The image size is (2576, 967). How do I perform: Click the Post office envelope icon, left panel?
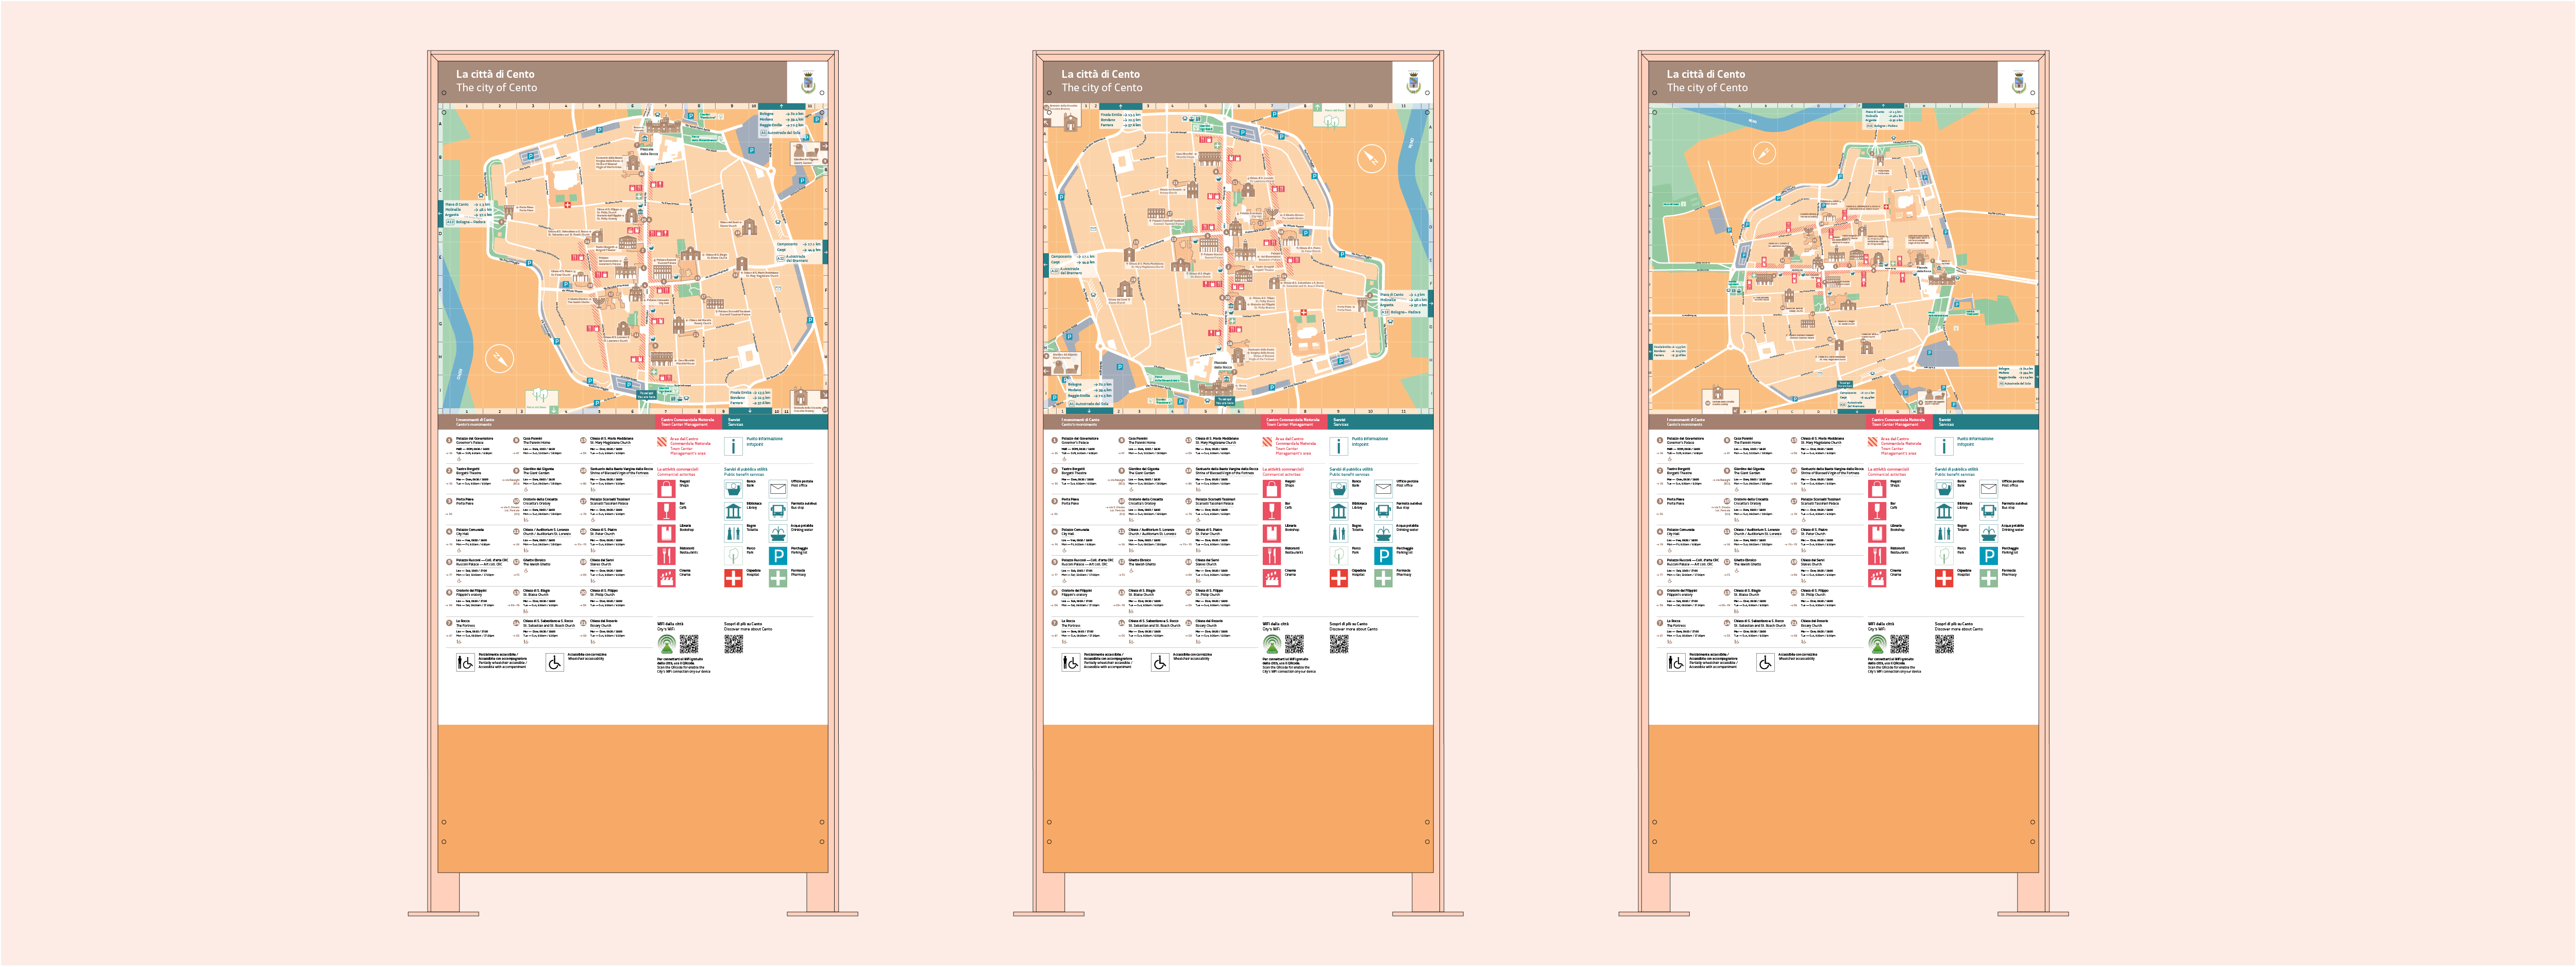[777, 488]
